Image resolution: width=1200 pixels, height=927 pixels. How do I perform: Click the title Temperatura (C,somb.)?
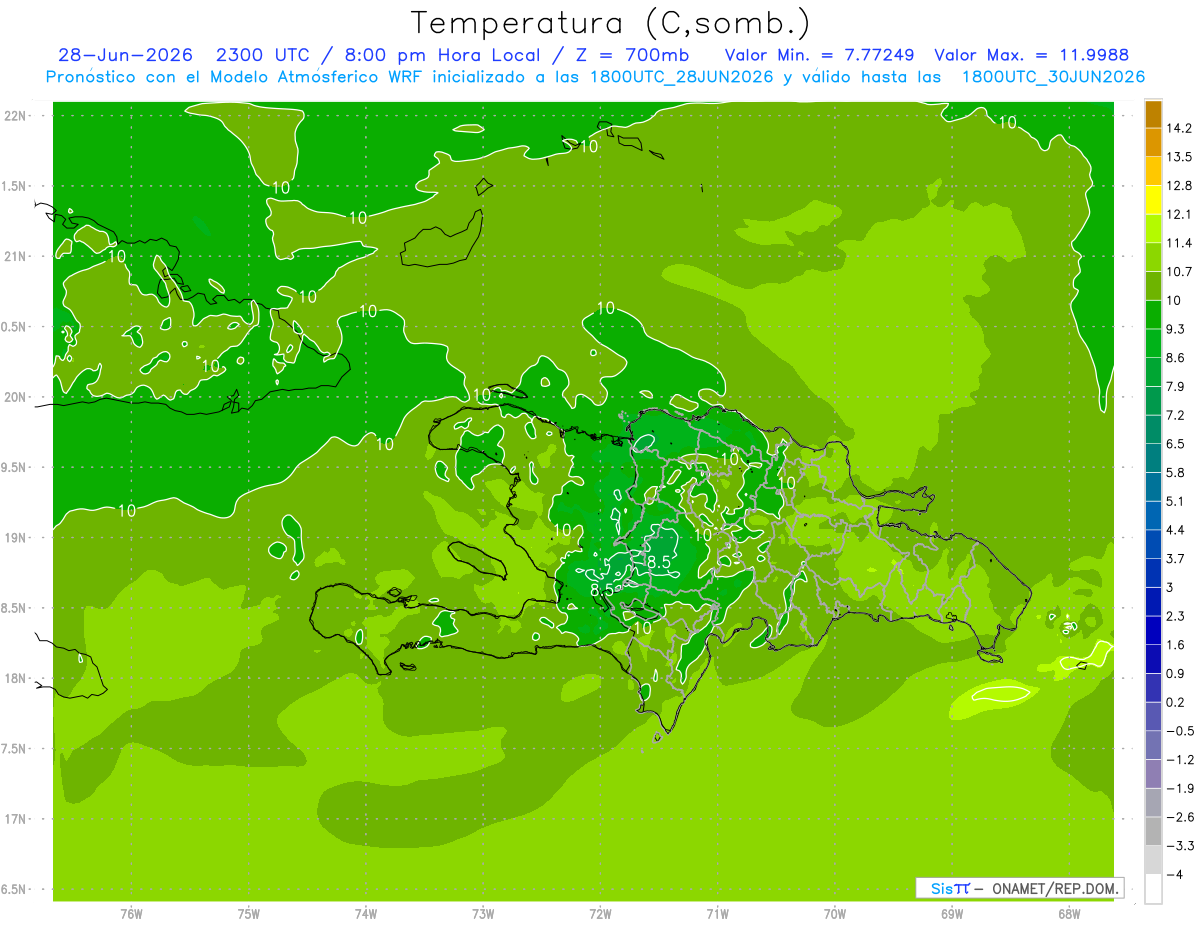point(610,23)
